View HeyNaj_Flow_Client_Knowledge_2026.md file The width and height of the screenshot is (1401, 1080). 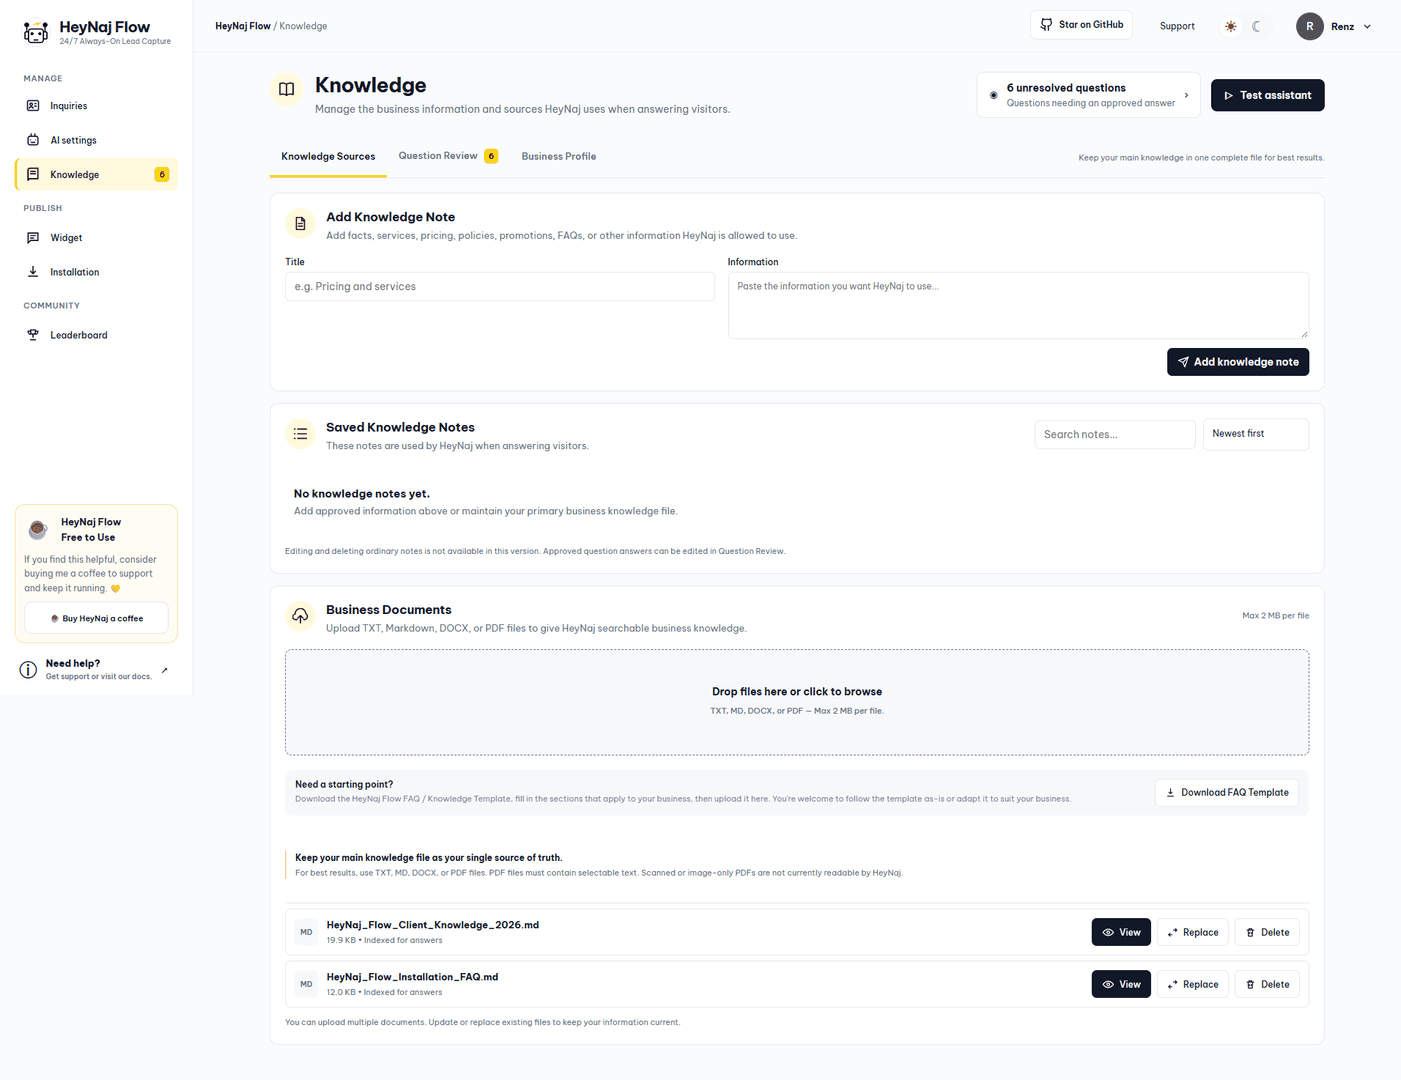1121,932
